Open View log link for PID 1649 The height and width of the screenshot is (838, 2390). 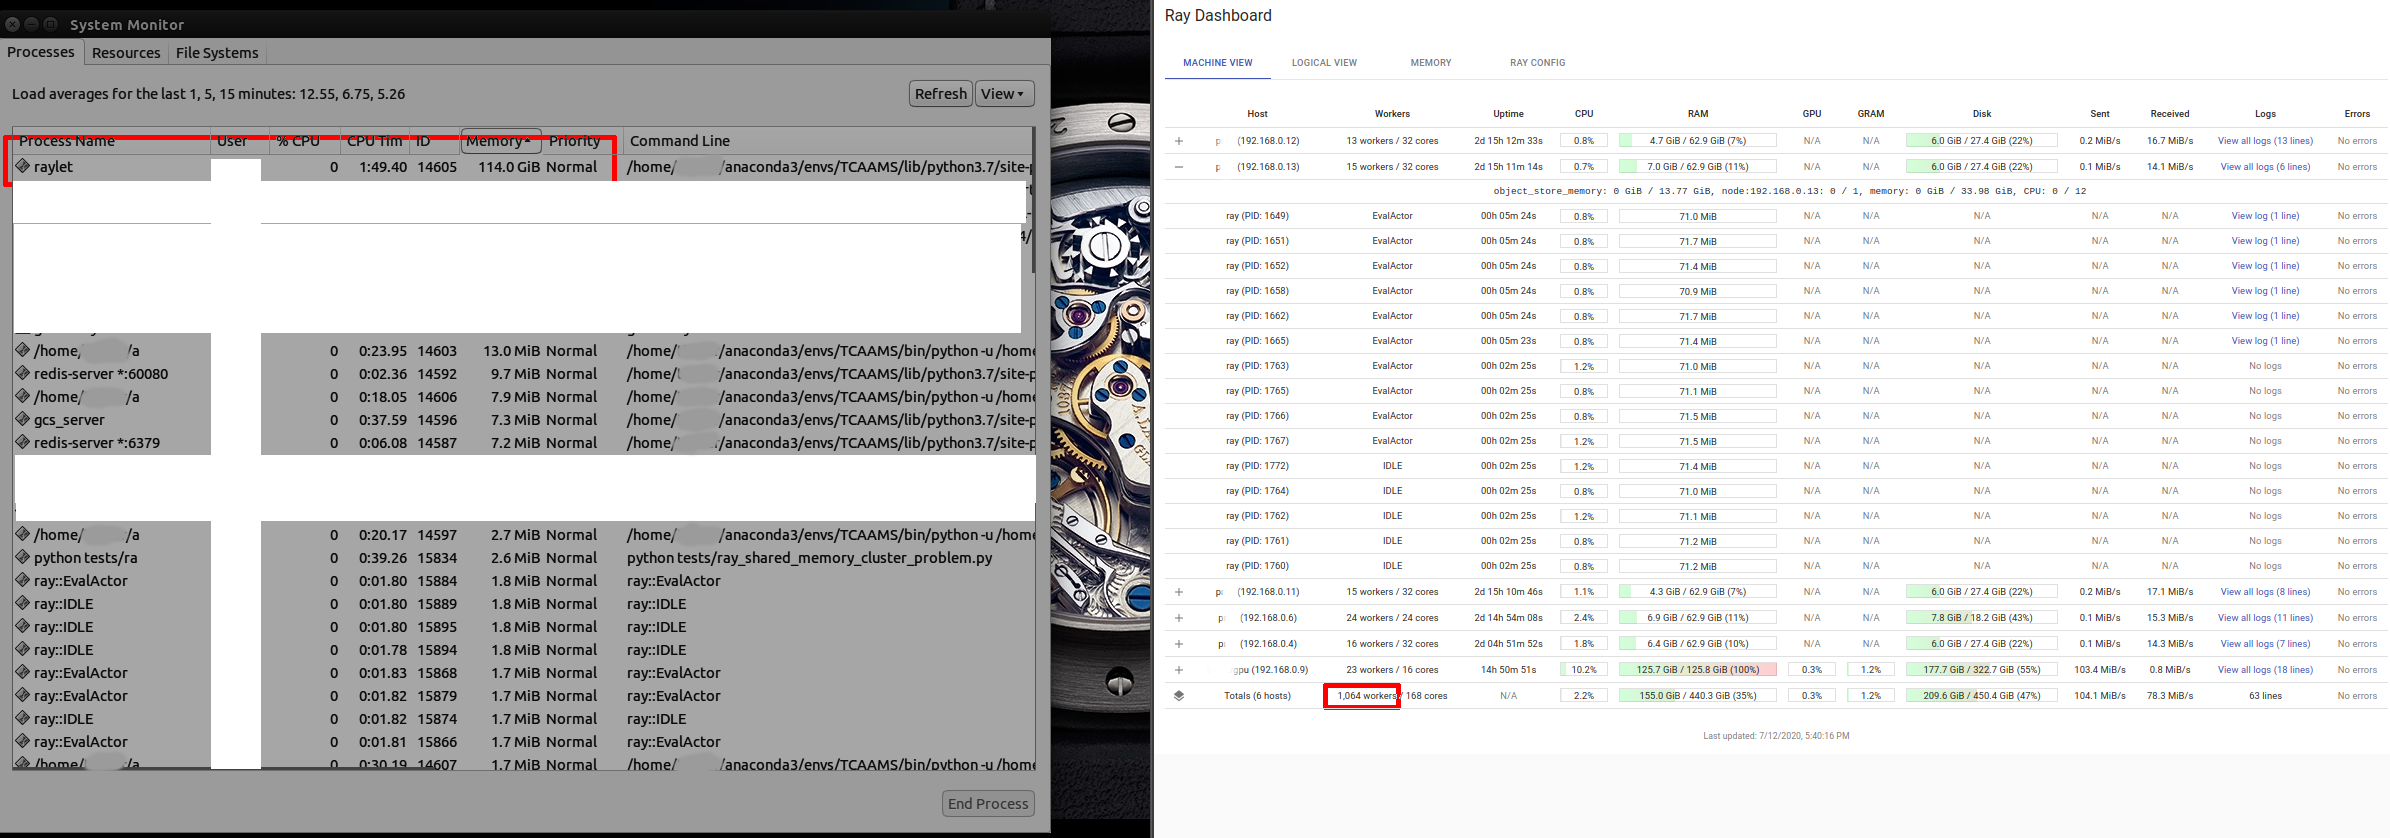[x=2265, y=216]
